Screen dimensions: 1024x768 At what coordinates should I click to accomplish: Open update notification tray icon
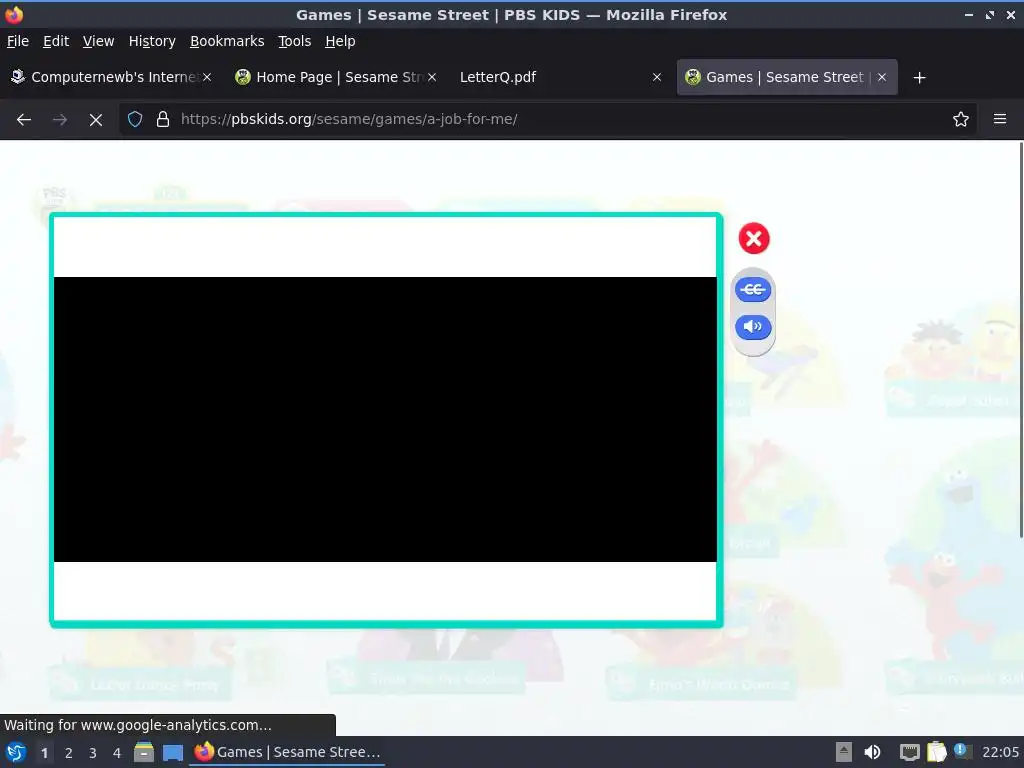tap(961, 750)
